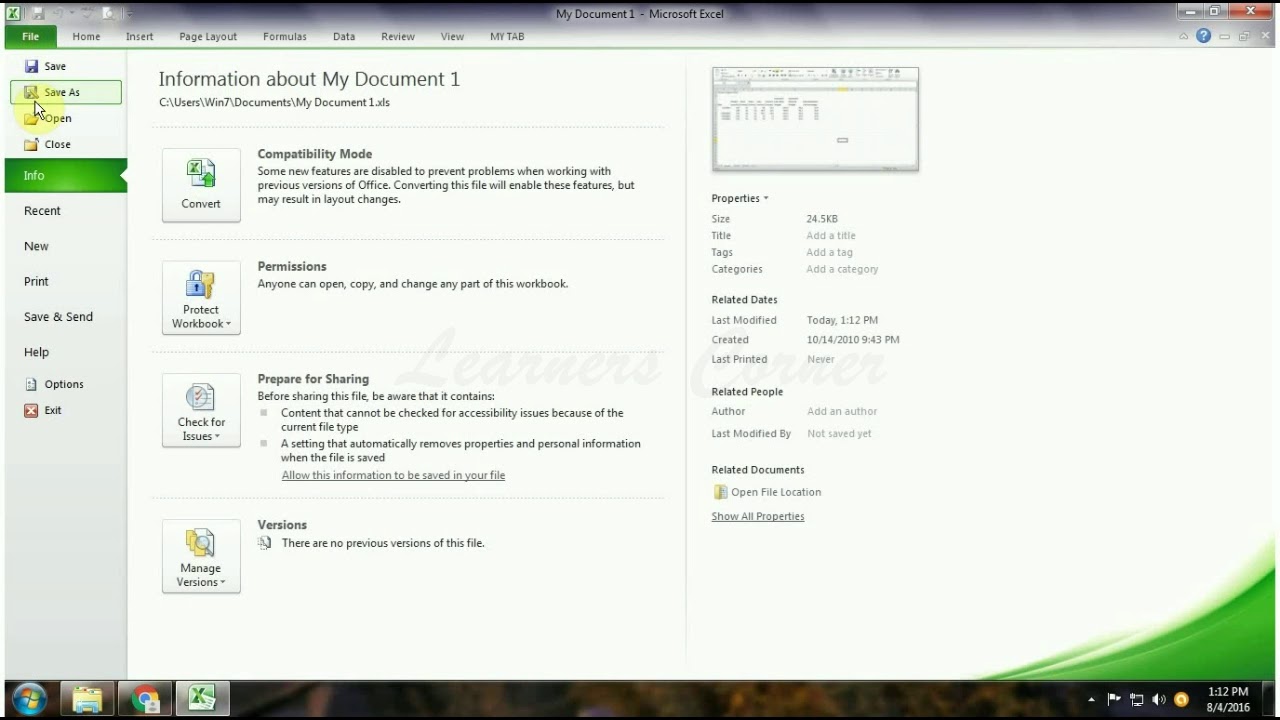This screenshot has width=1280, height=720.
Task: Switch to the Home tab
Action: click(86, 36)
